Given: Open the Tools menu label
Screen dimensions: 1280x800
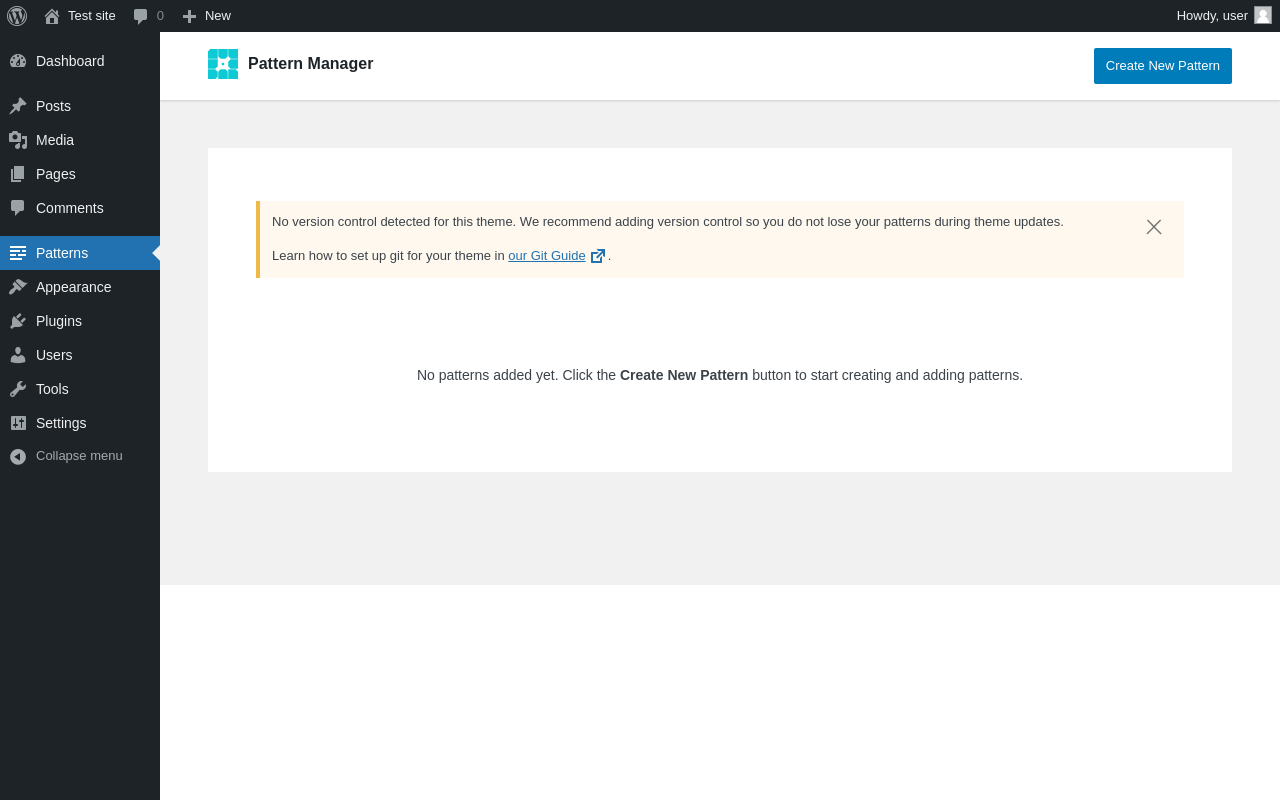Looking at the screenshot, I should tap(52, 389).
